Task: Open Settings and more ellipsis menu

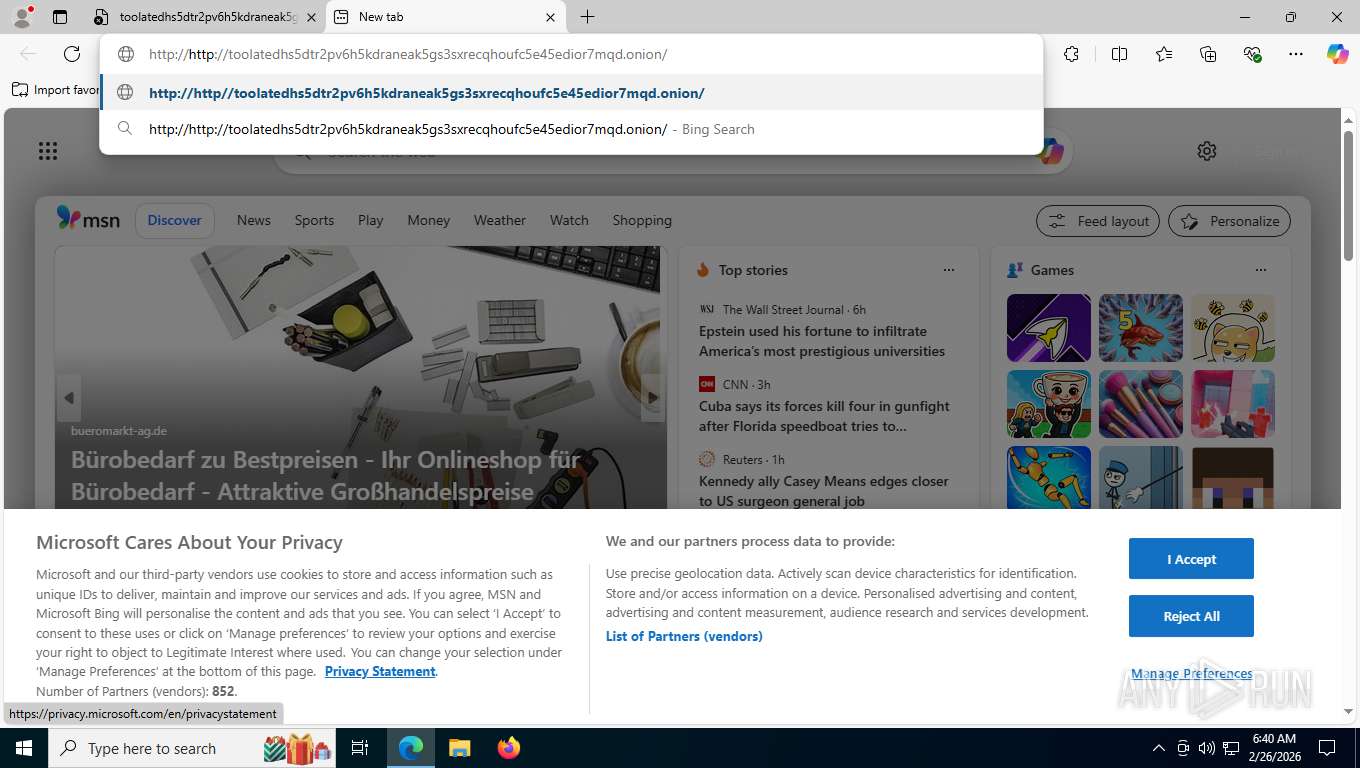Action: (1297, 54)
